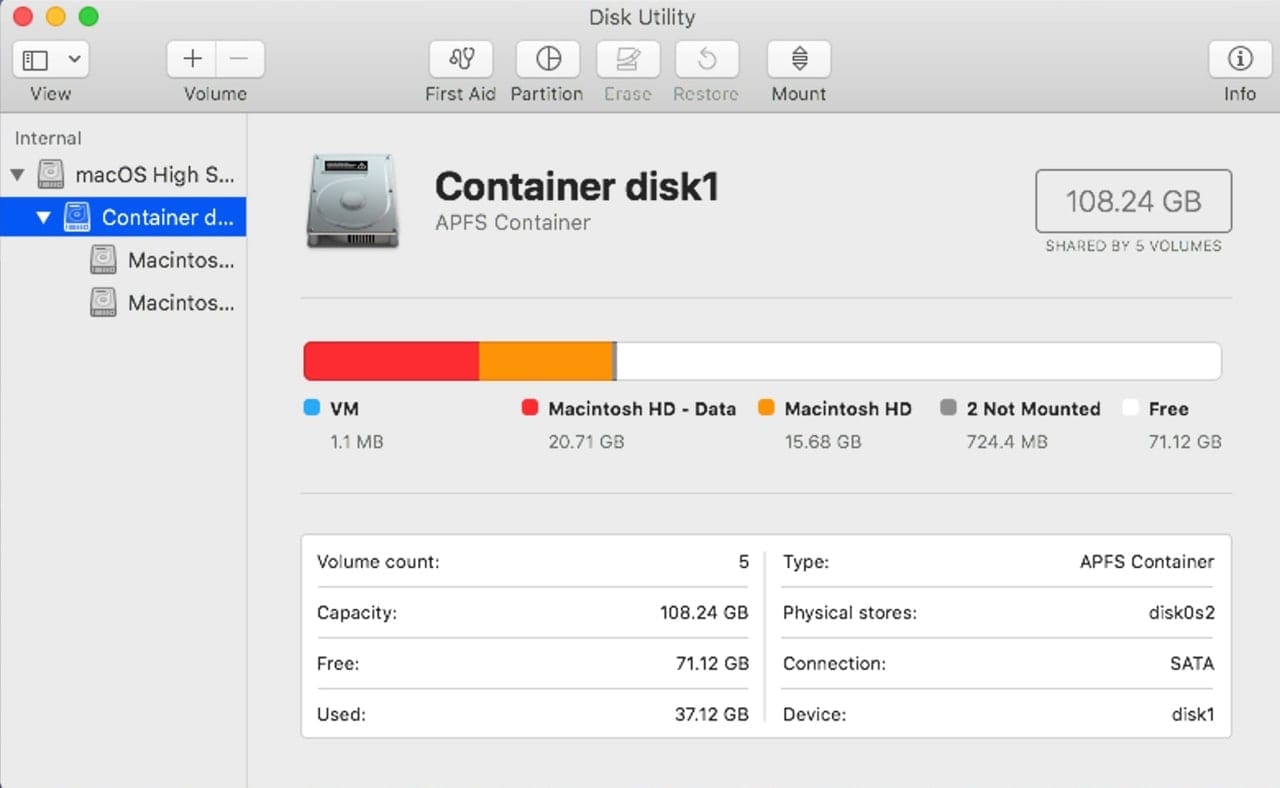Click the First Aid stethoscope icon
Screen dimensions: 1280x788
(460, 60)
